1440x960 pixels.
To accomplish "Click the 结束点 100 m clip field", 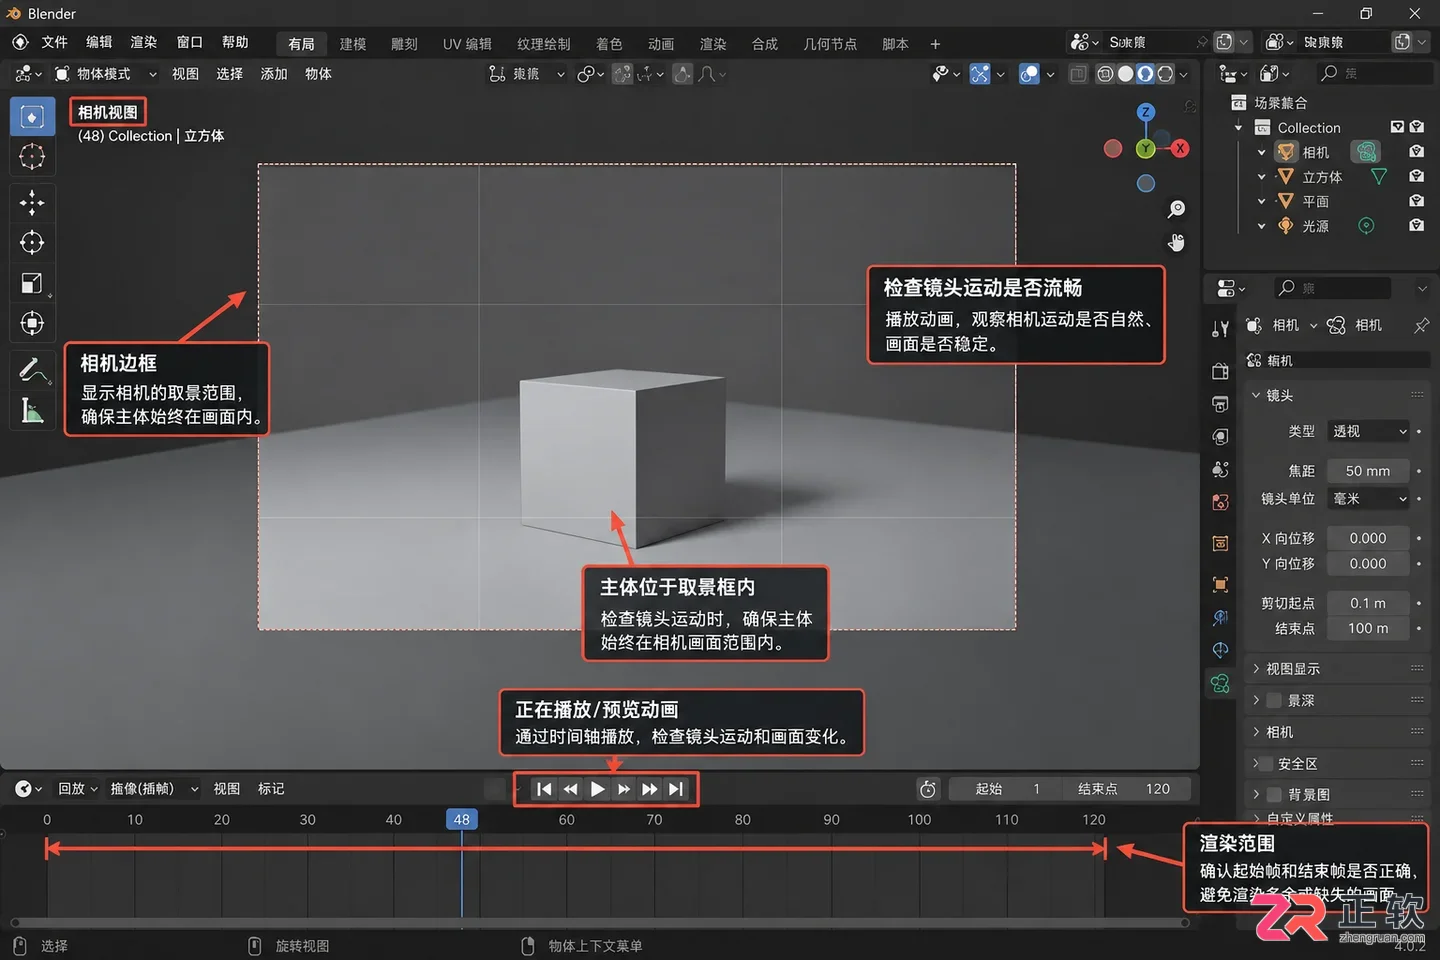I will tap(1368, 628).
